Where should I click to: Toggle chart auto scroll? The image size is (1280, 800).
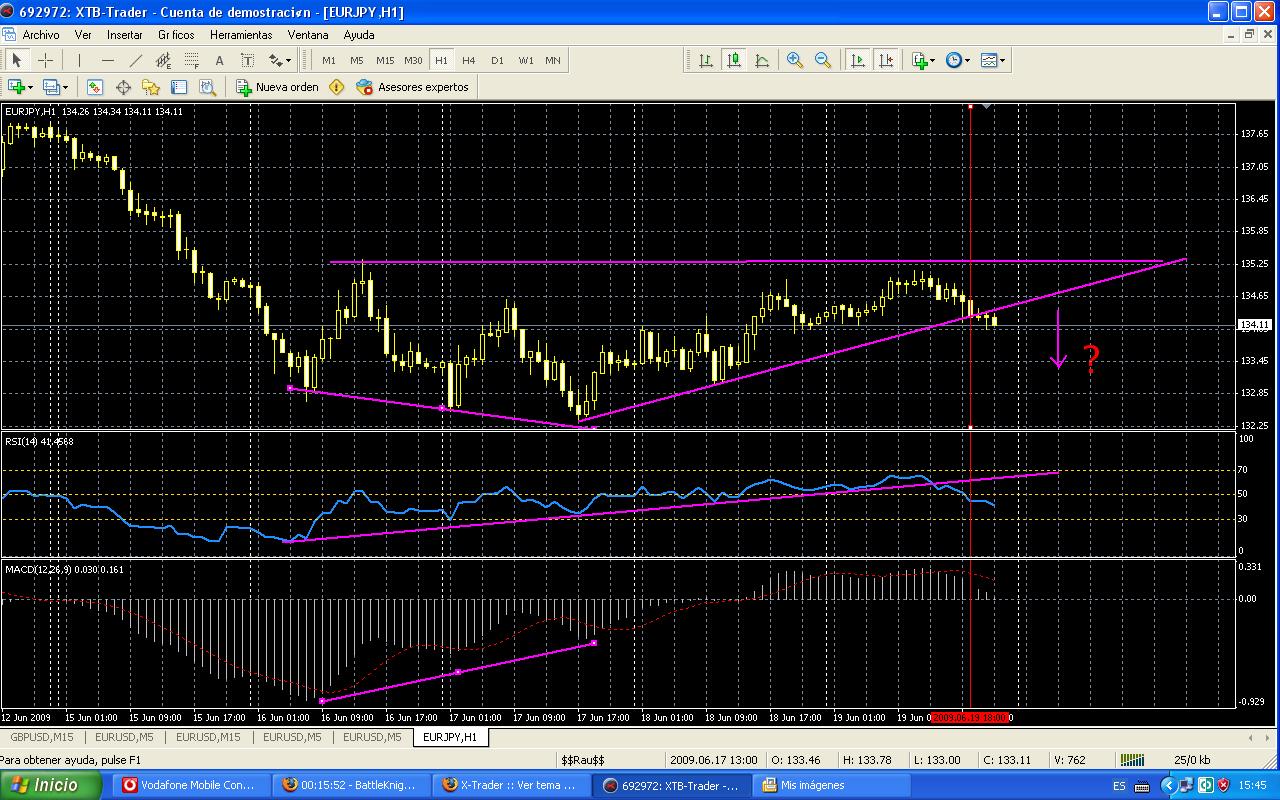click(x=857, y=60)
